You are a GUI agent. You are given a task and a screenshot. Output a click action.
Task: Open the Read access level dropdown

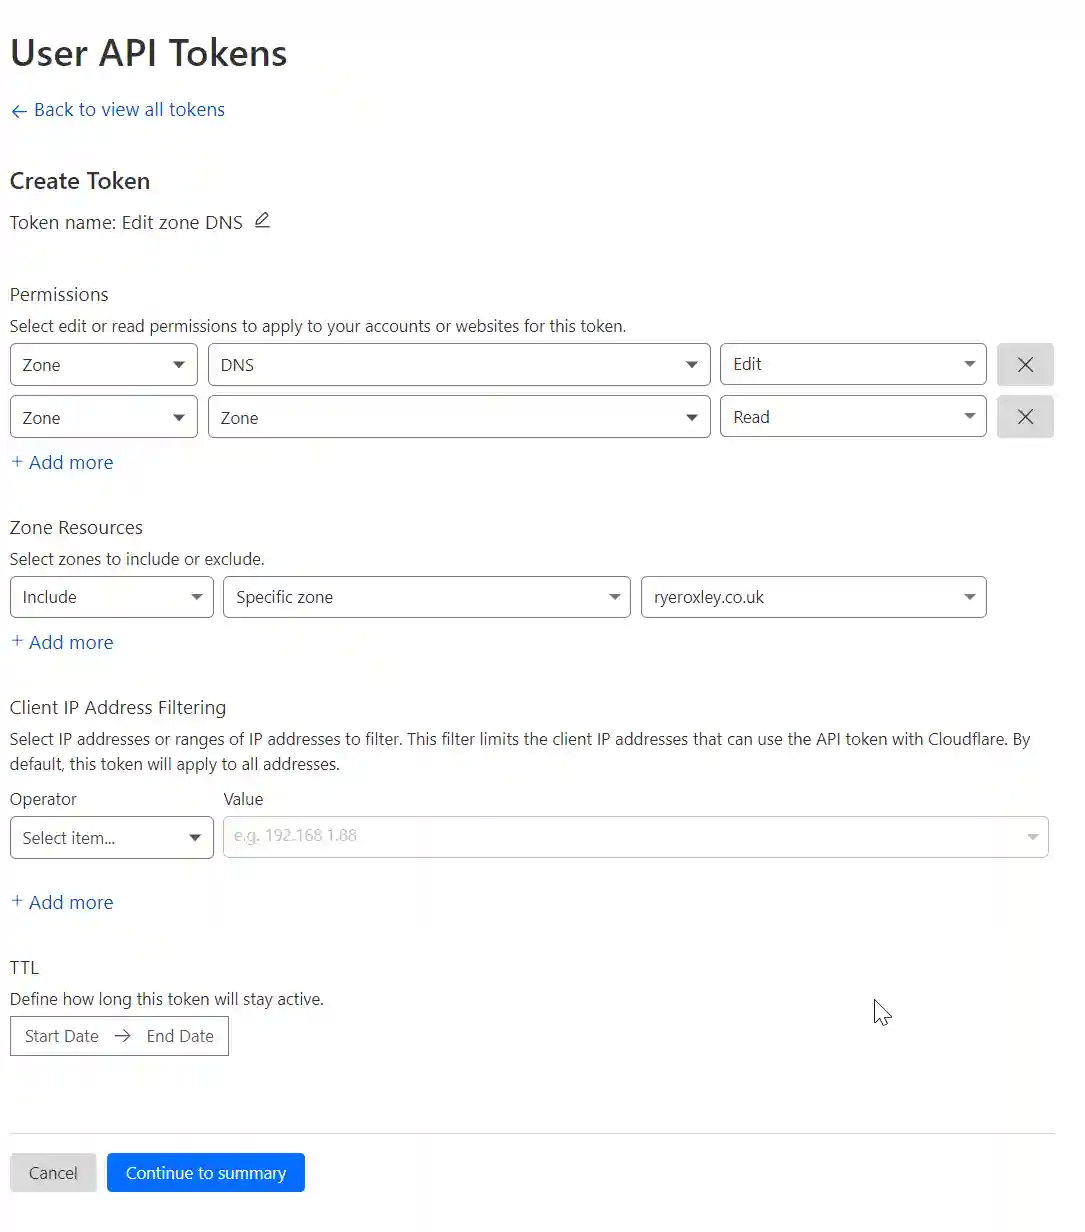[x=852, y=416]
